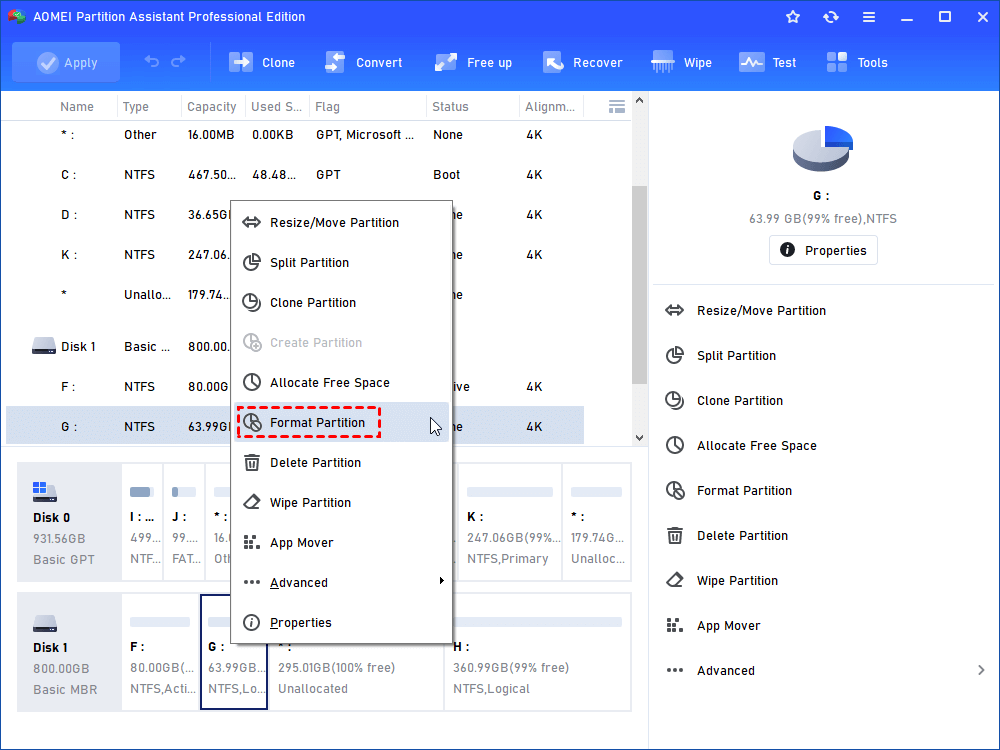Click the Type column header
This screenshot has width=1000, height=750.
136,107
